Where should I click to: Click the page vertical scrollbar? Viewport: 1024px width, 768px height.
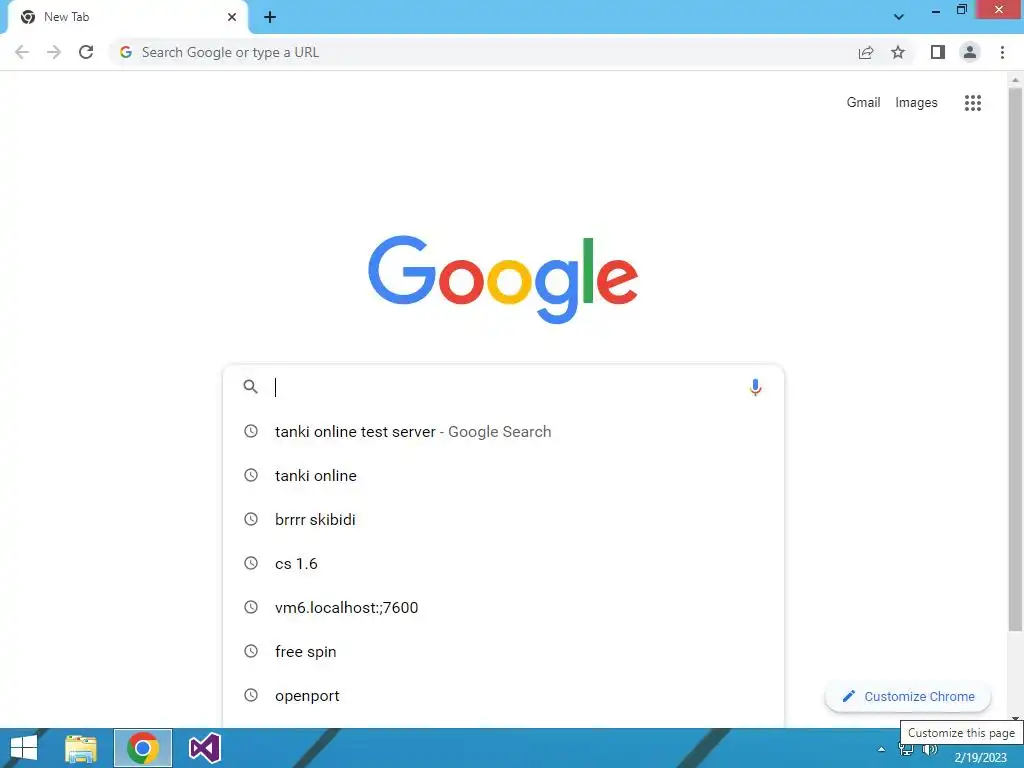point(1015,359)
